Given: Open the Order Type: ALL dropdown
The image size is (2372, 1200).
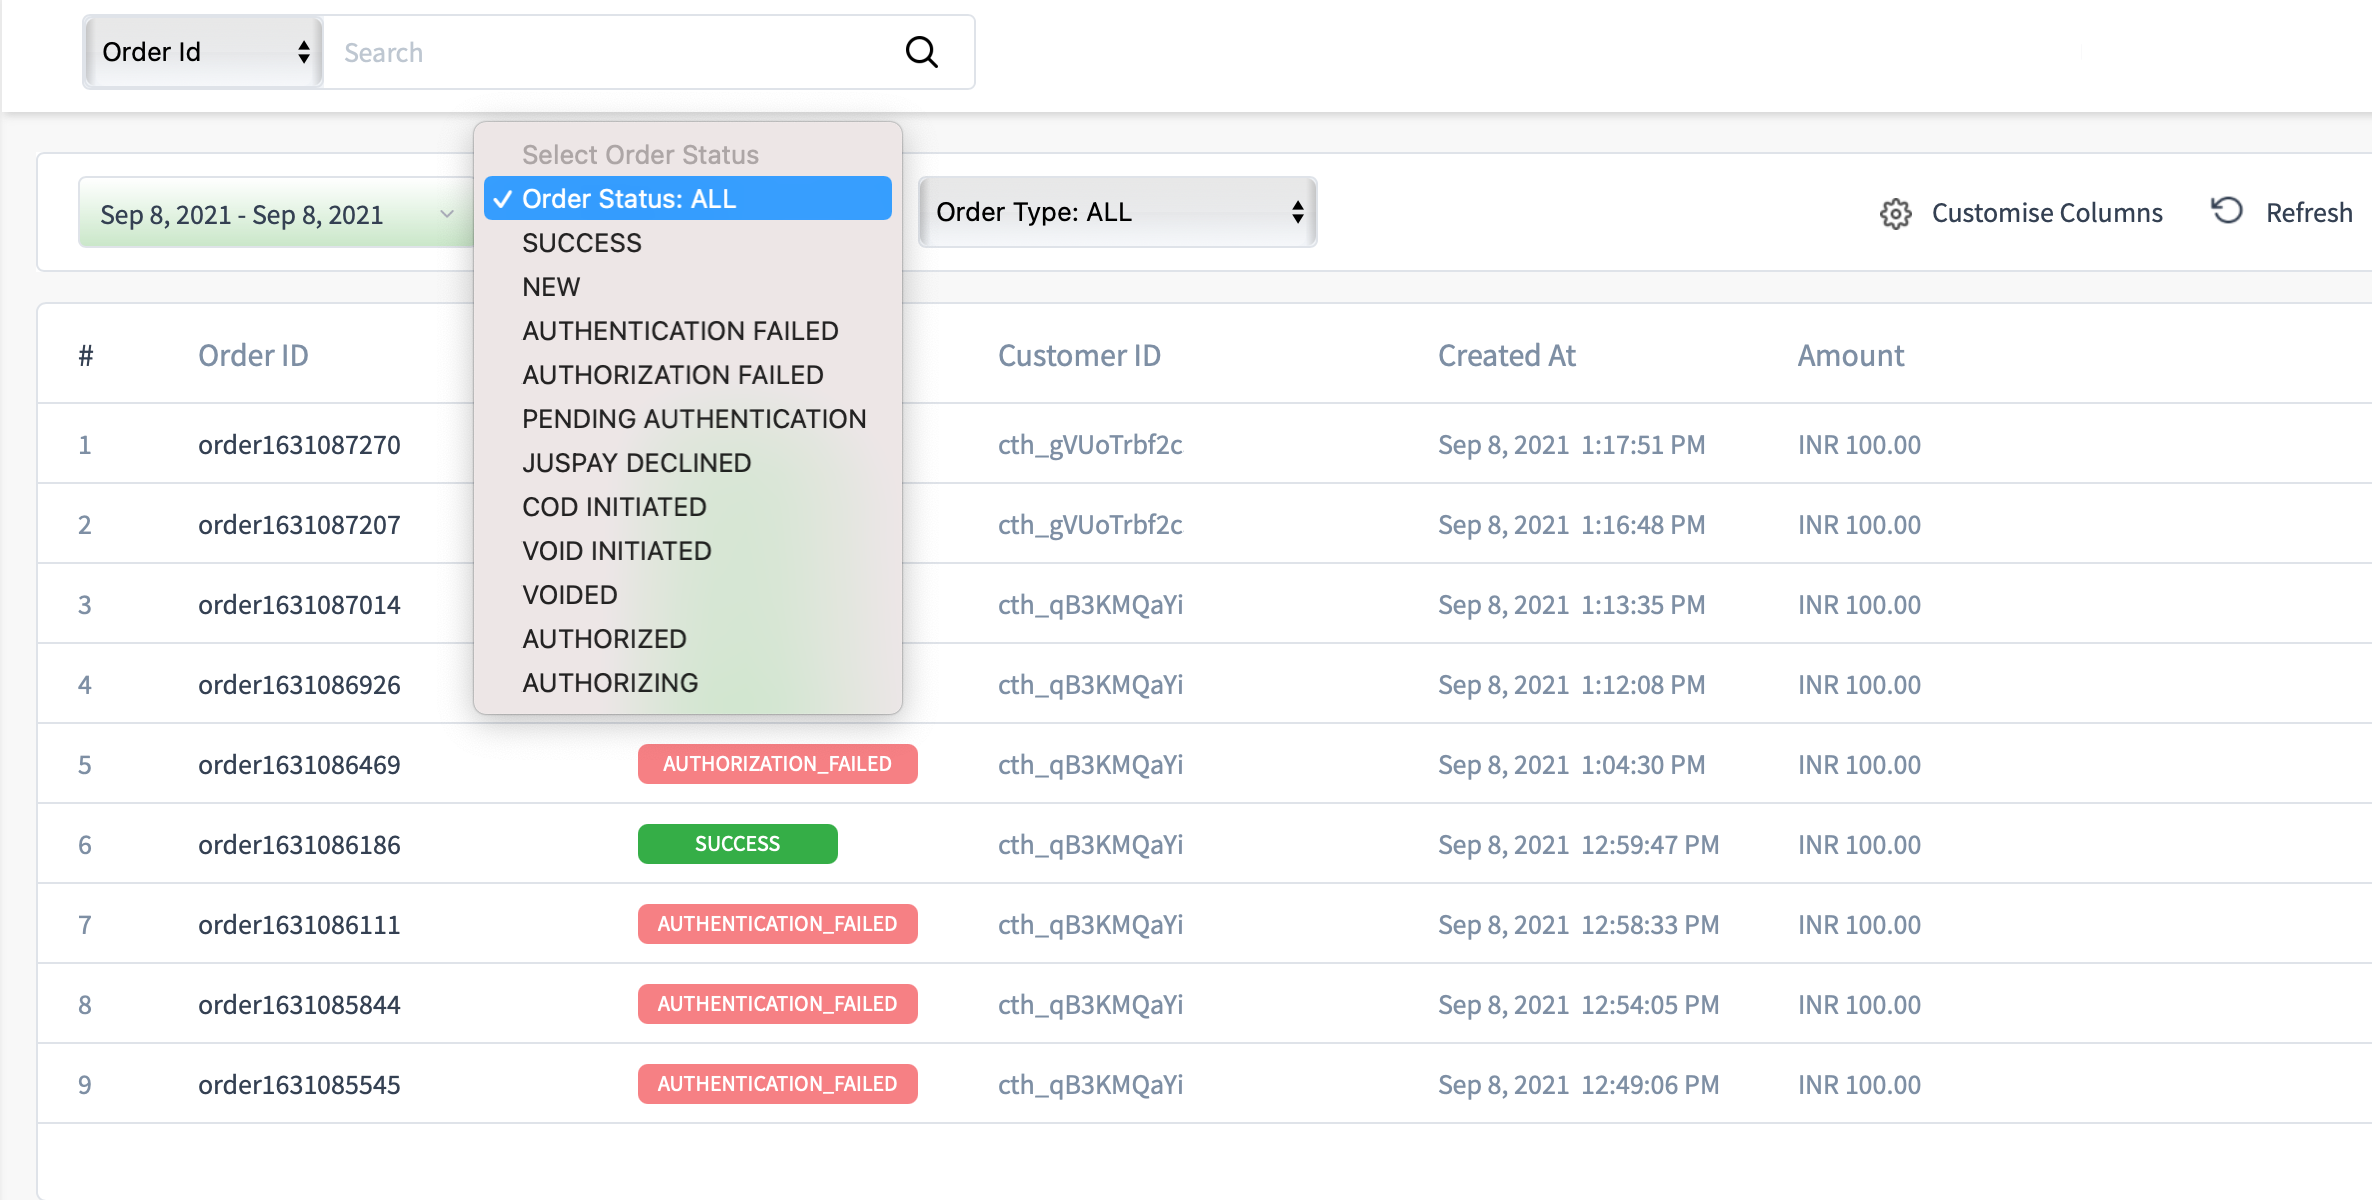Looking at the screenshot, I should [1117, 212].
